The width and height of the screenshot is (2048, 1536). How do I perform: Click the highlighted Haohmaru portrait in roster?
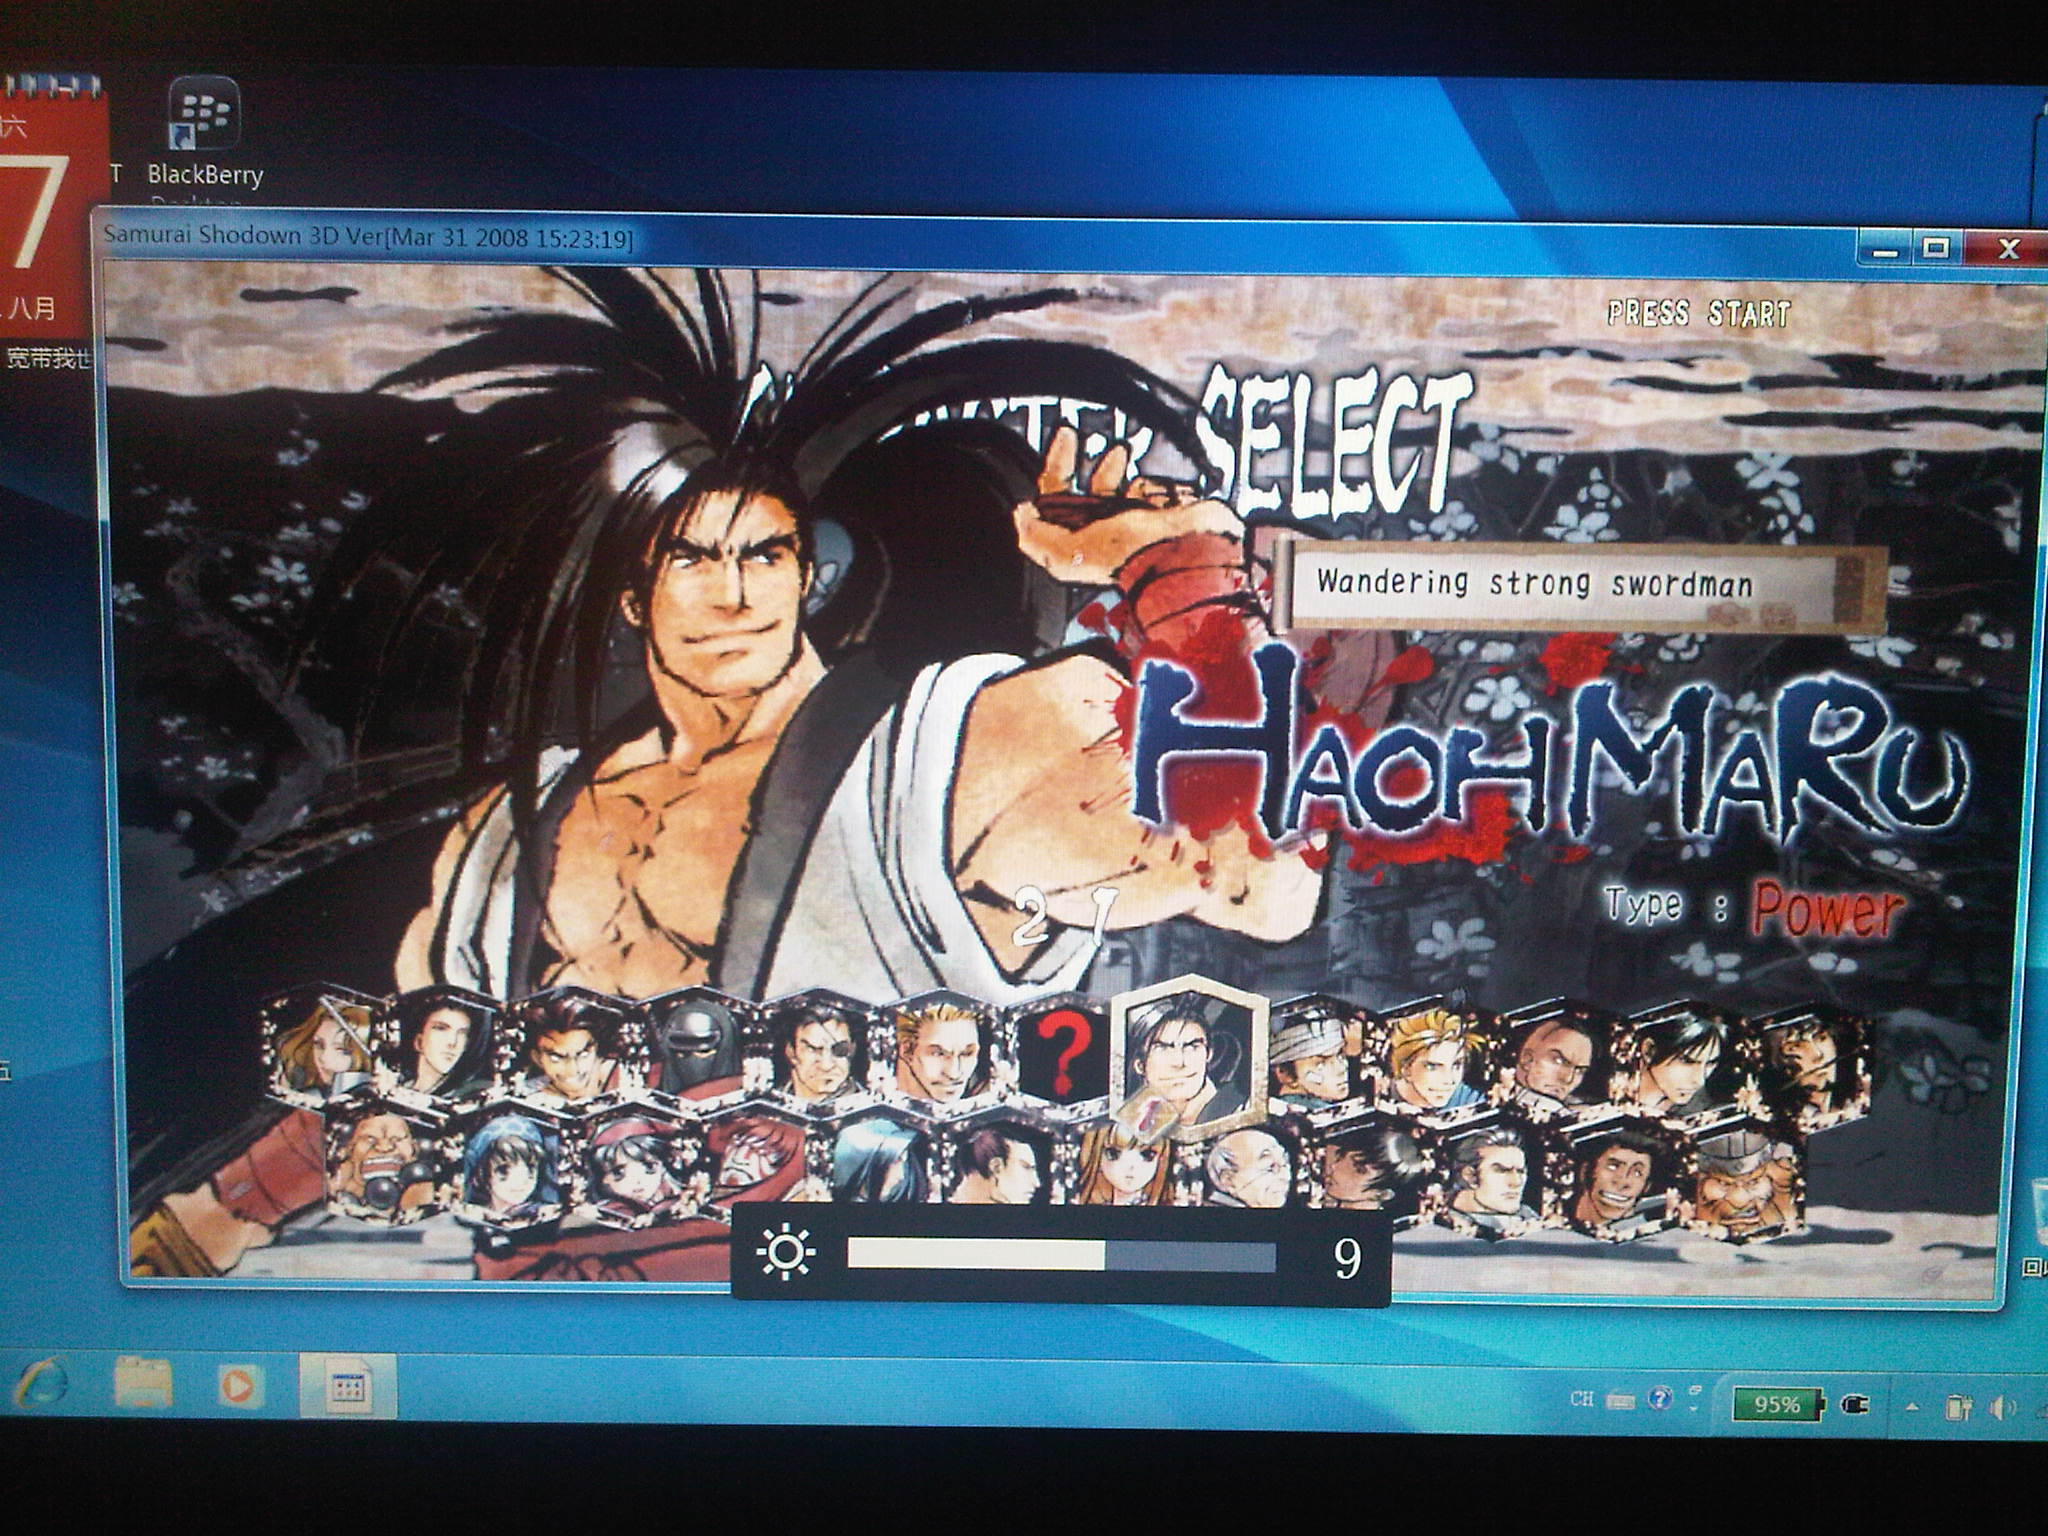pyautogui.click(x=1188, y=1056)
